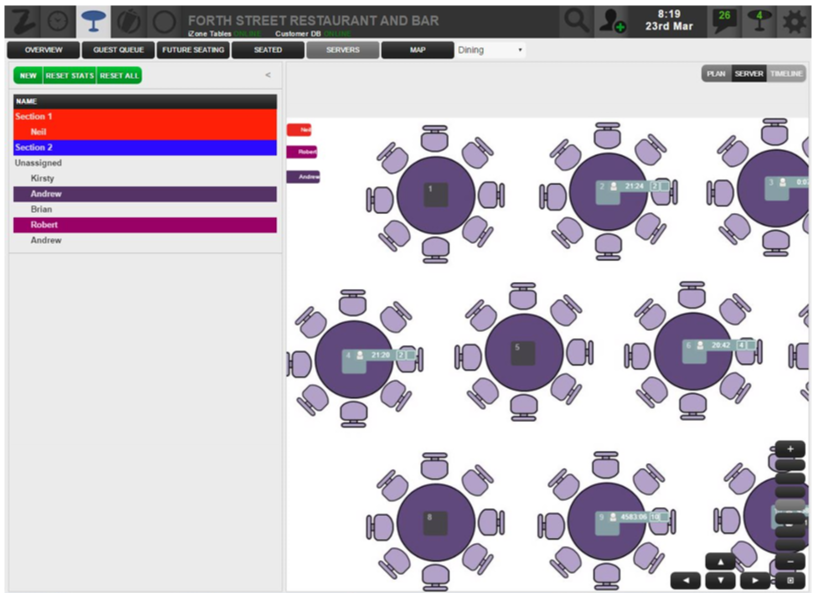Pan the map up with arrow

click(719, 561)
